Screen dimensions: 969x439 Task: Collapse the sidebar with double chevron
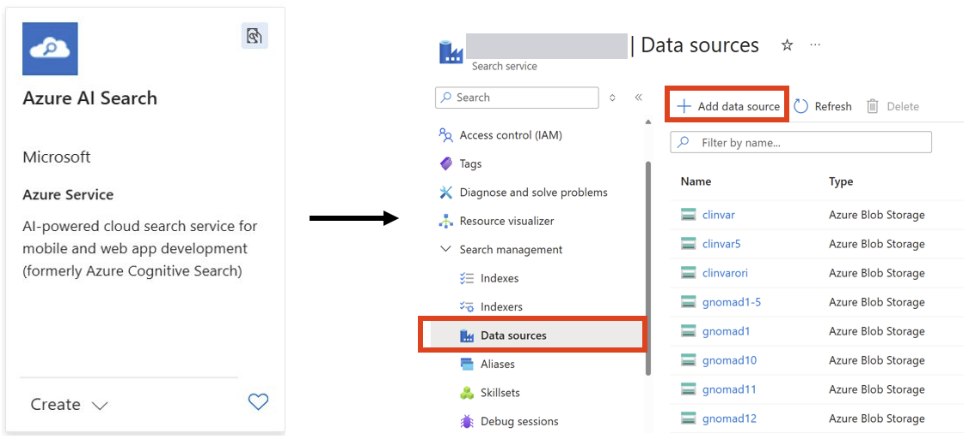coord(638,98)
